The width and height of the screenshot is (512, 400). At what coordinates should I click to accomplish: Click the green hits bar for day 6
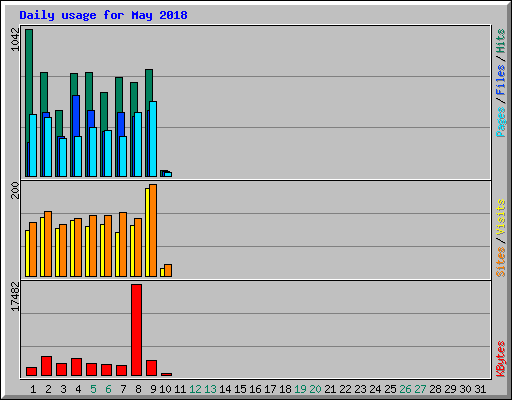tap(104, 112)
